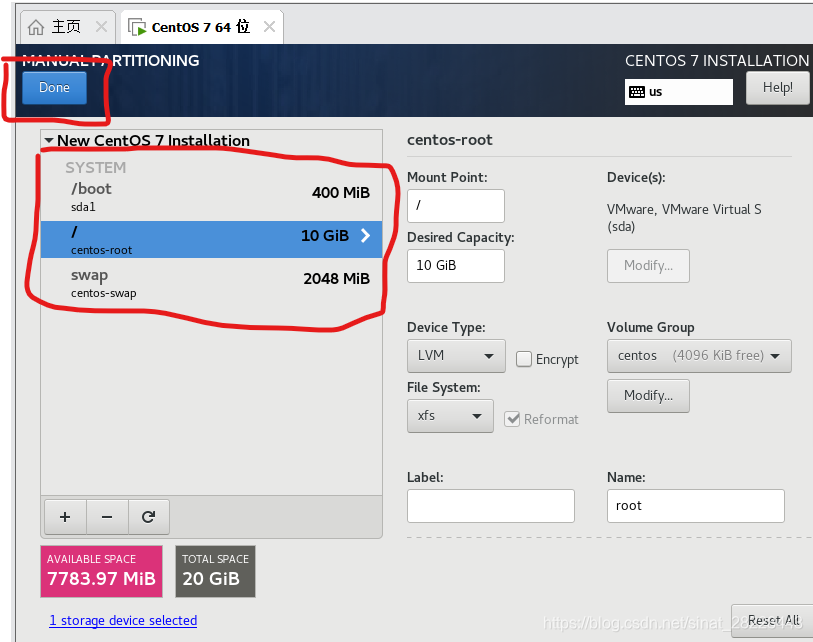
Task: Edit the Desired Capacity field
Action: [456, 266]
